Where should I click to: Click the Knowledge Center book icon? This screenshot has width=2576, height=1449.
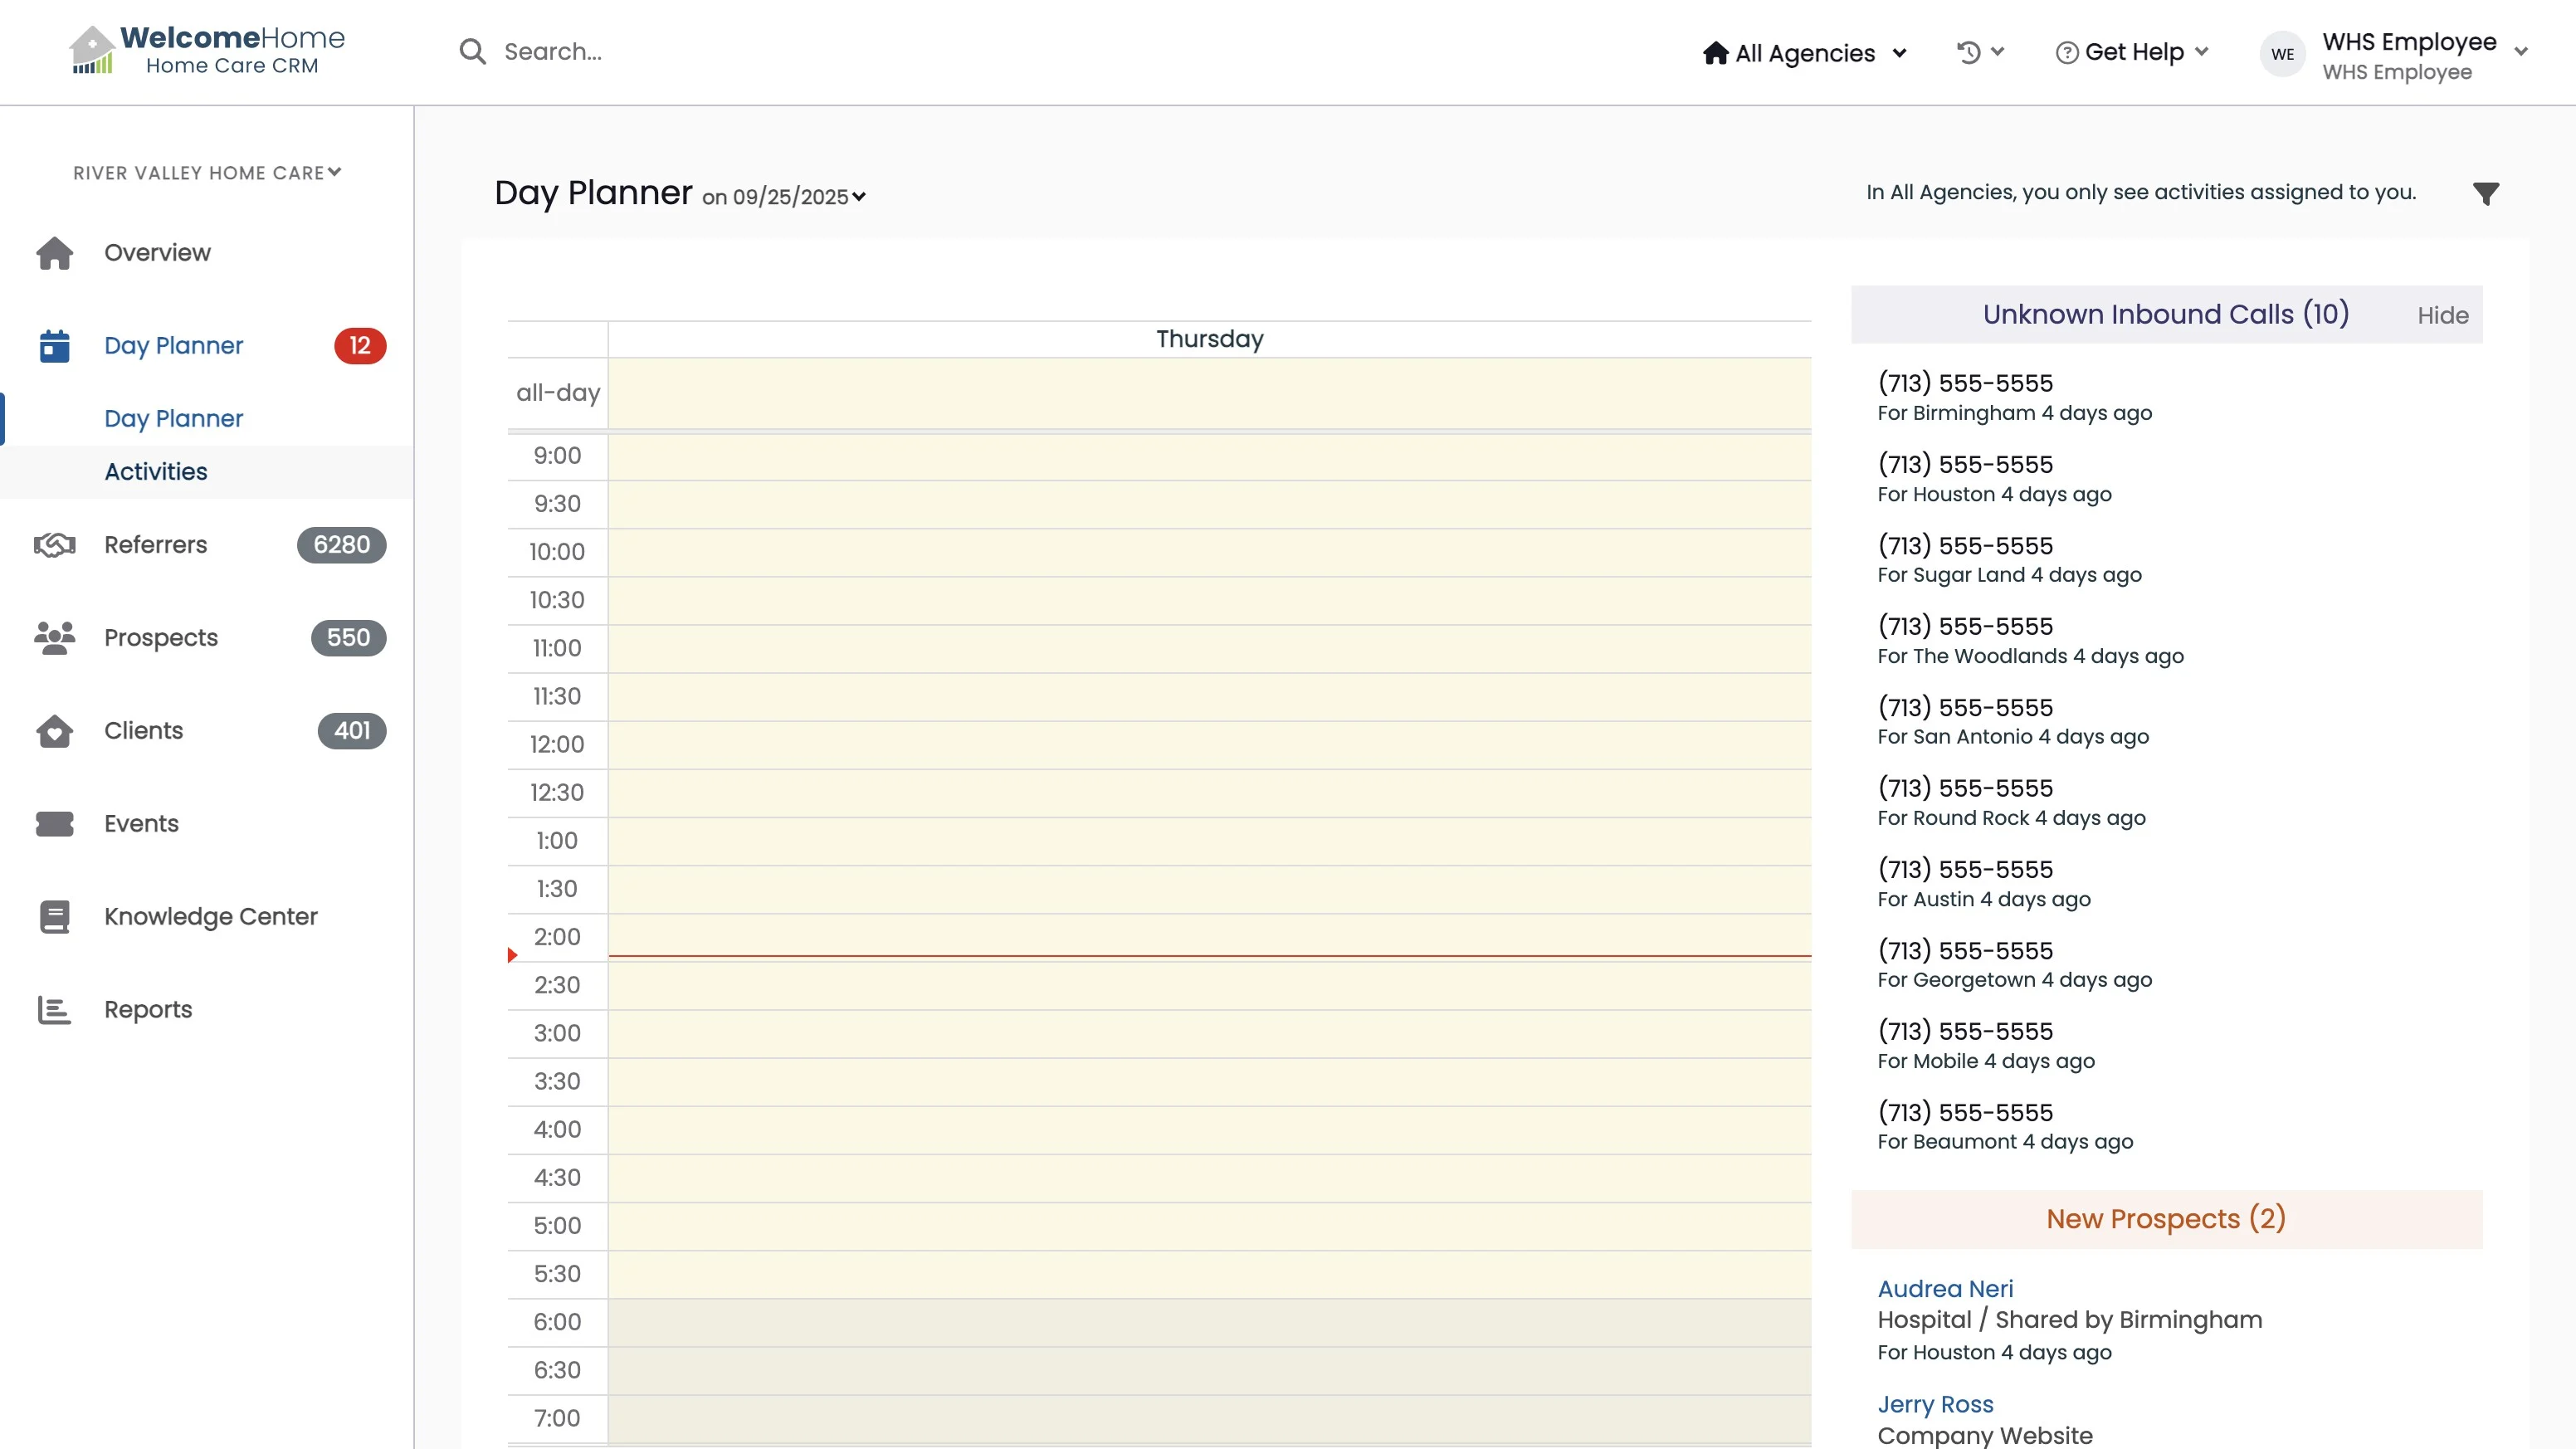click(x=55, y=917)
